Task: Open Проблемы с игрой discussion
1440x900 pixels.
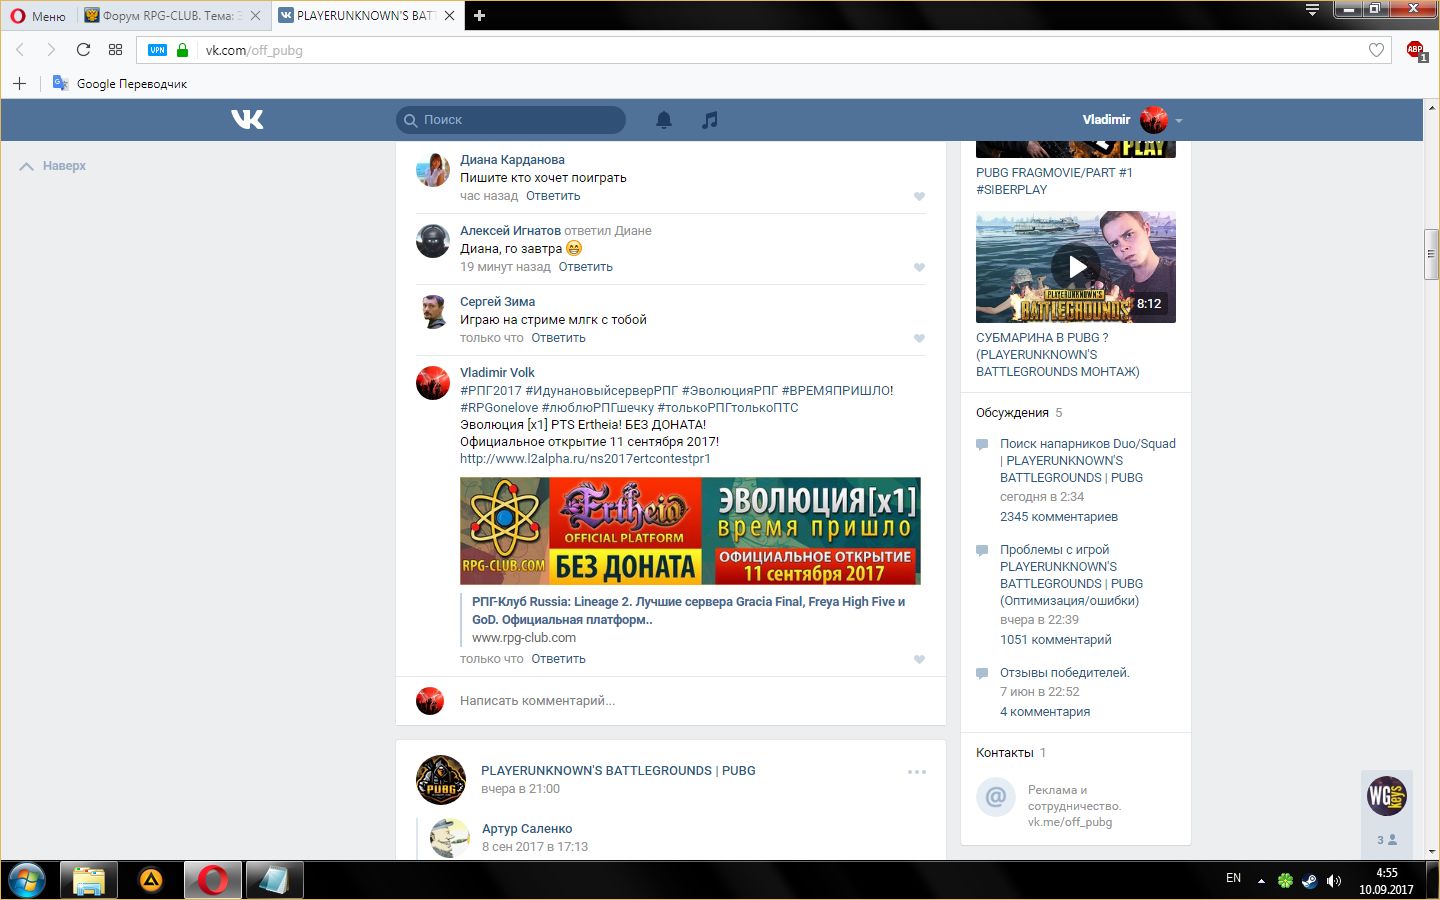Action: click(x=1071, y=575)
